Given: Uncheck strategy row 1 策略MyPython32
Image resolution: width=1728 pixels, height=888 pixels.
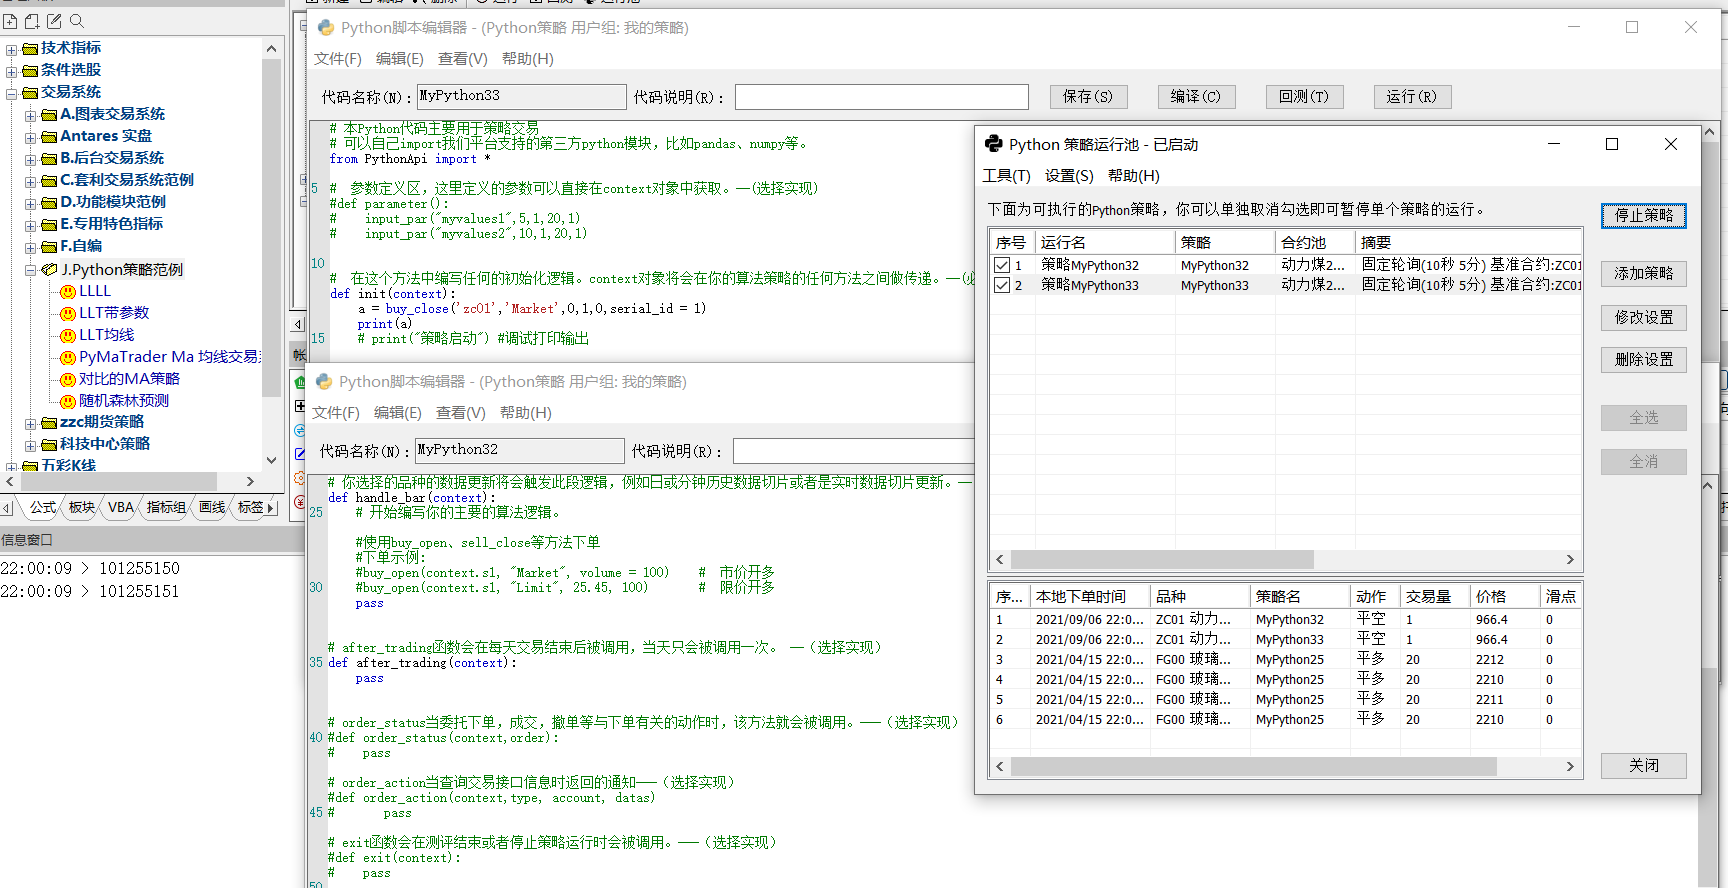Looking at the screenshot, I should [x=1002, y=265].
